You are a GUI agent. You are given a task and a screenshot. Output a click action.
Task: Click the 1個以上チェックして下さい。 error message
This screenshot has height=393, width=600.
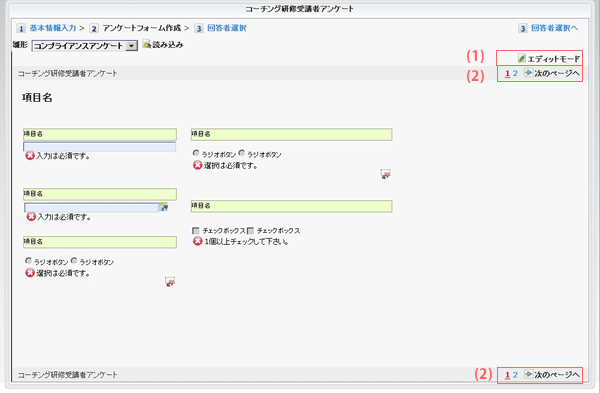[246, 242]
